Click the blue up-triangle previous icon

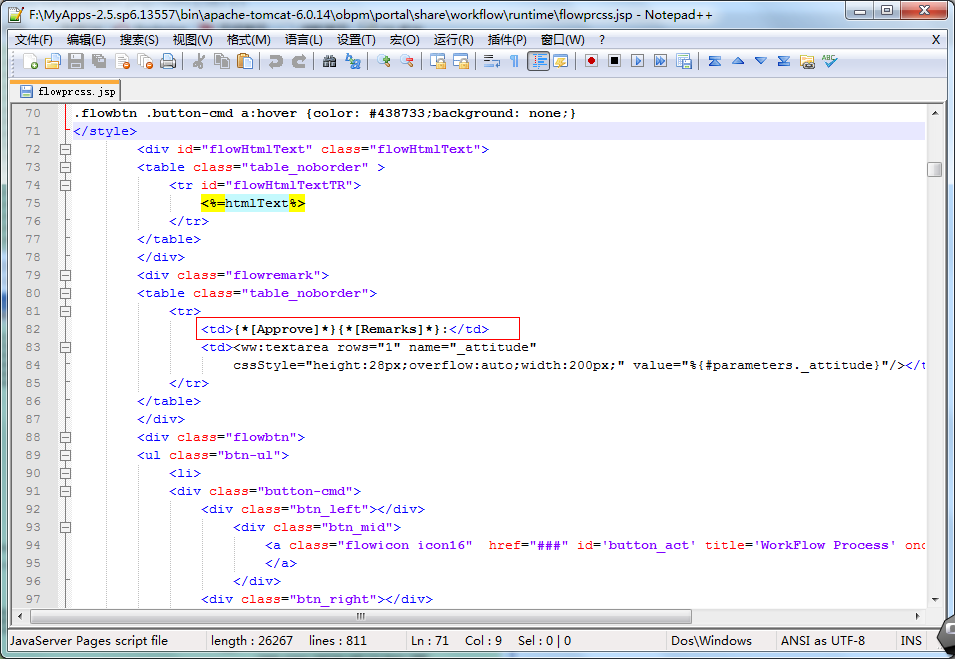click(x=738, y=61)
